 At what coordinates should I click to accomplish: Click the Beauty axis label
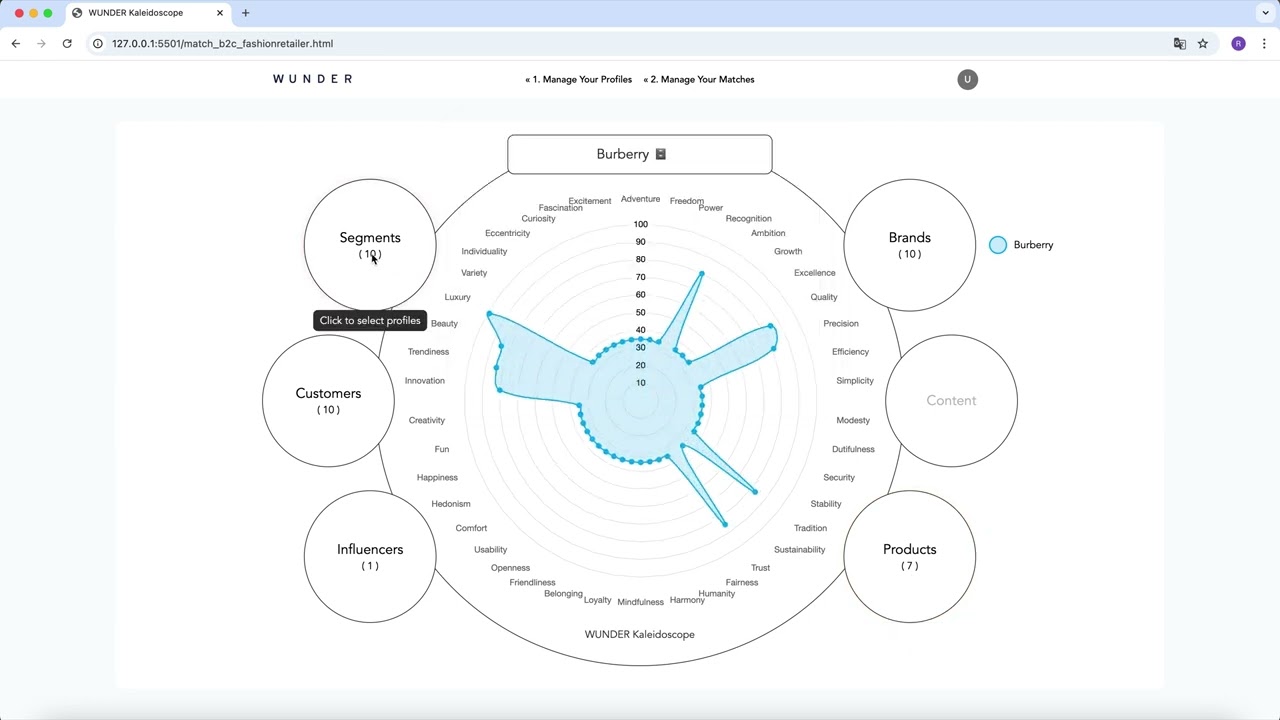(444, 324)
